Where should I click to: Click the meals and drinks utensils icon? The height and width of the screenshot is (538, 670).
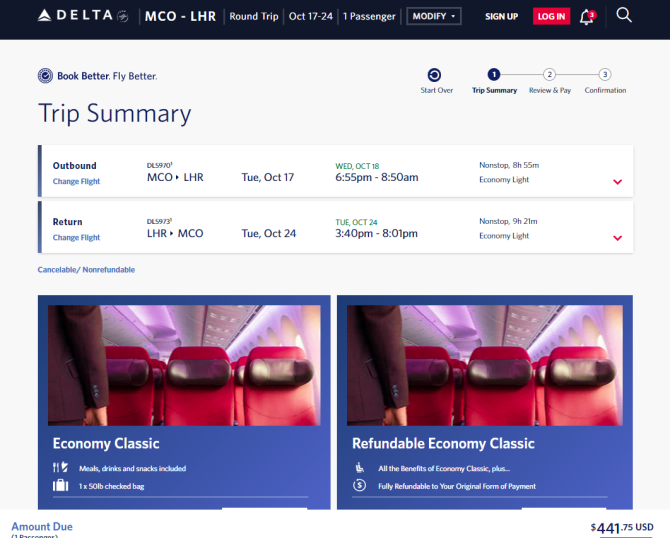click(x=60, y=467)
